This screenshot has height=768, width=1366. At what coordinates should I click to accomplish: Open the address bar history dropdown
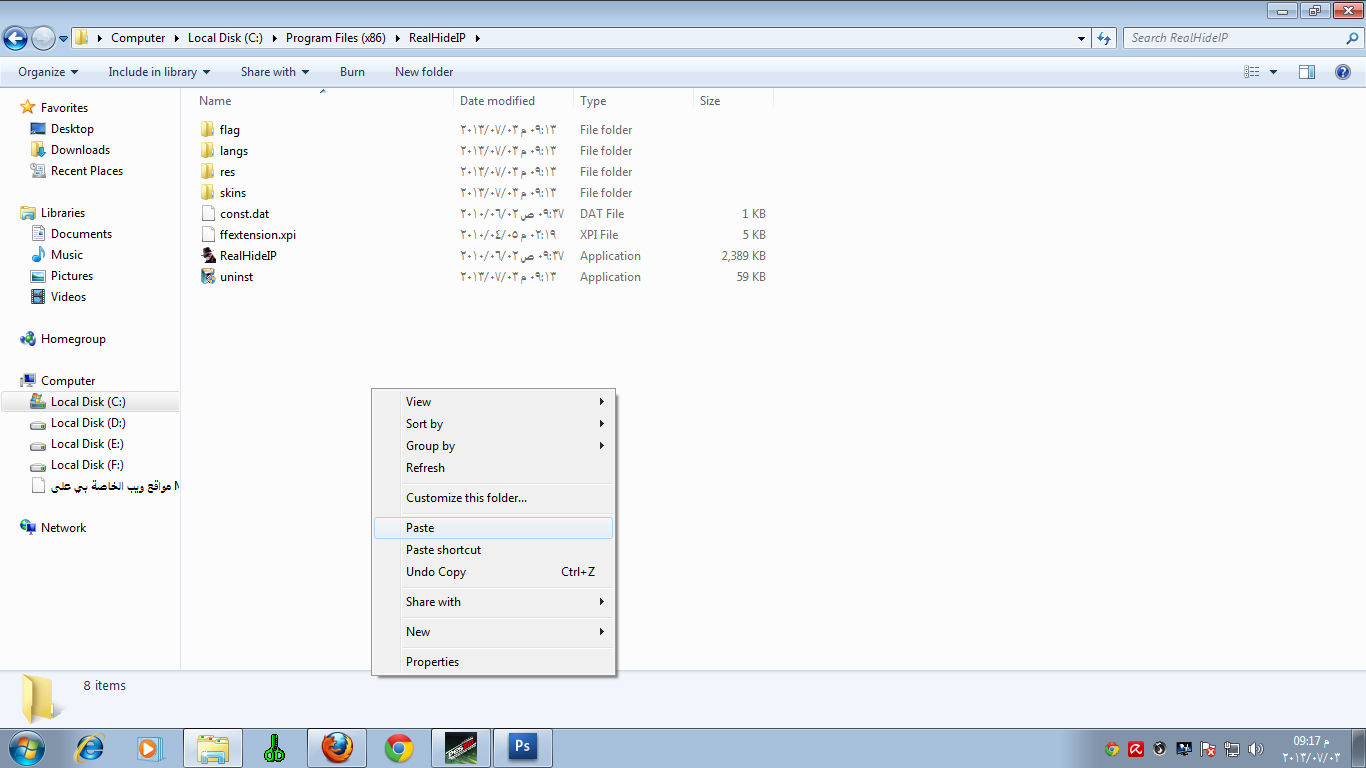[x=1082, y=38]
